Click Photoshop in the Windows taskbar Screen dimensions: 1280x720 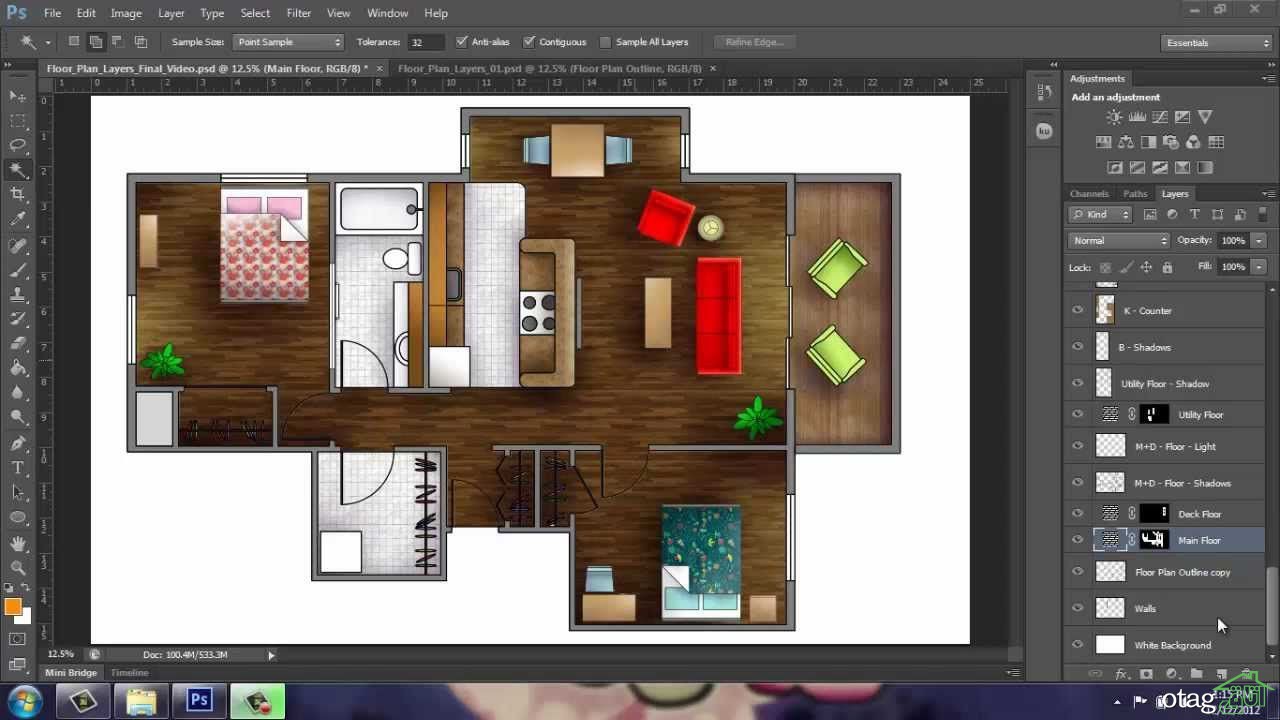coord(199,700)
